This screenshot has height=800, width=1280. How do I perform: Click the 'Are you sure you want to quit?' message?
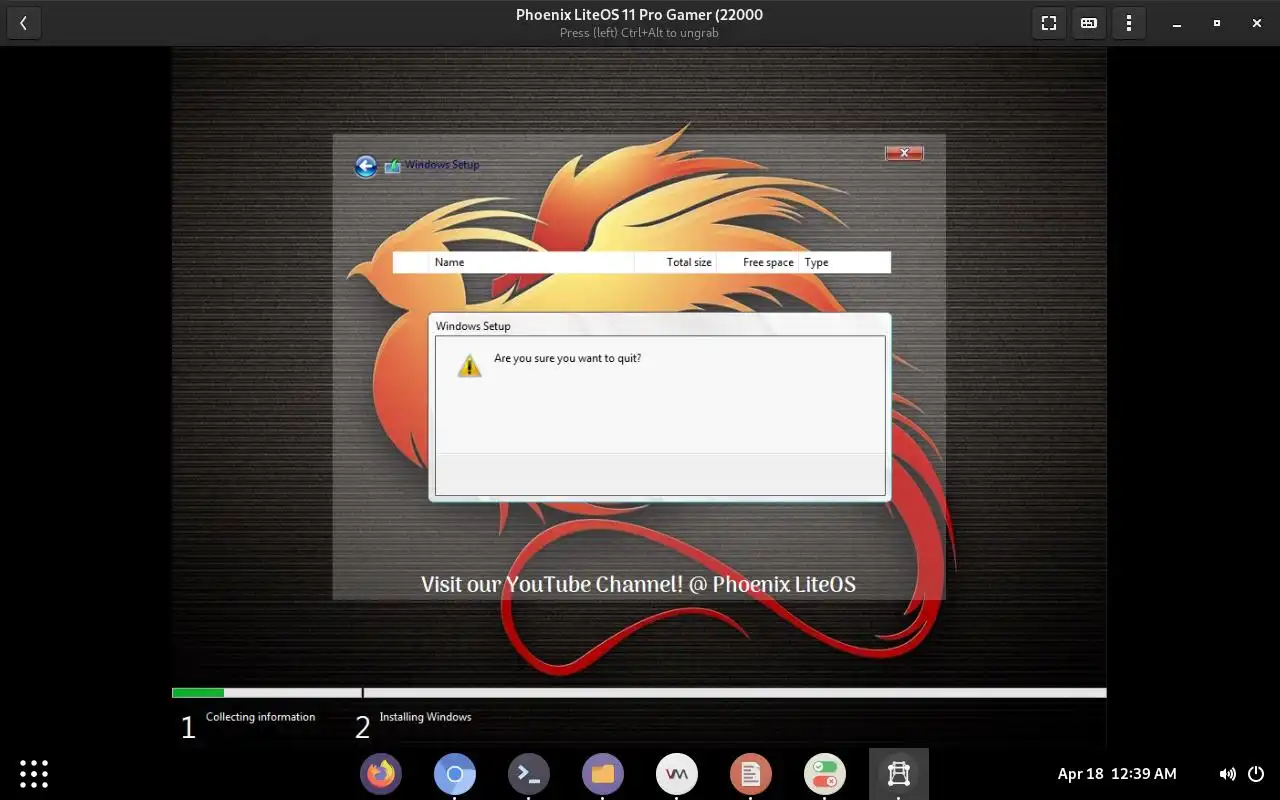(x=567, y=358)
